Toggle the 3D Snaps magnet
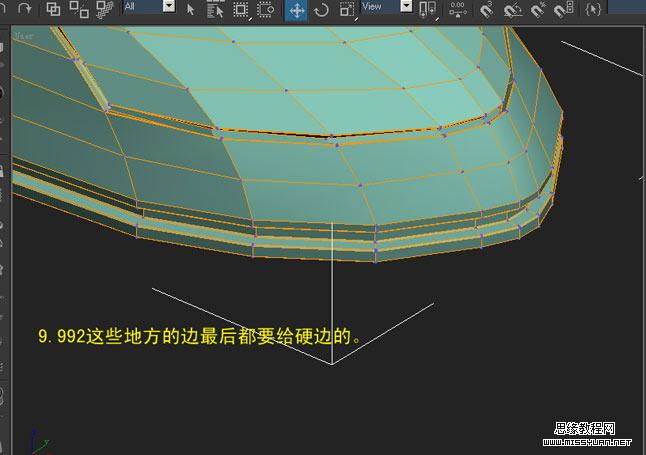Screen dimensions: 646x455 click(x=487, y=9)
